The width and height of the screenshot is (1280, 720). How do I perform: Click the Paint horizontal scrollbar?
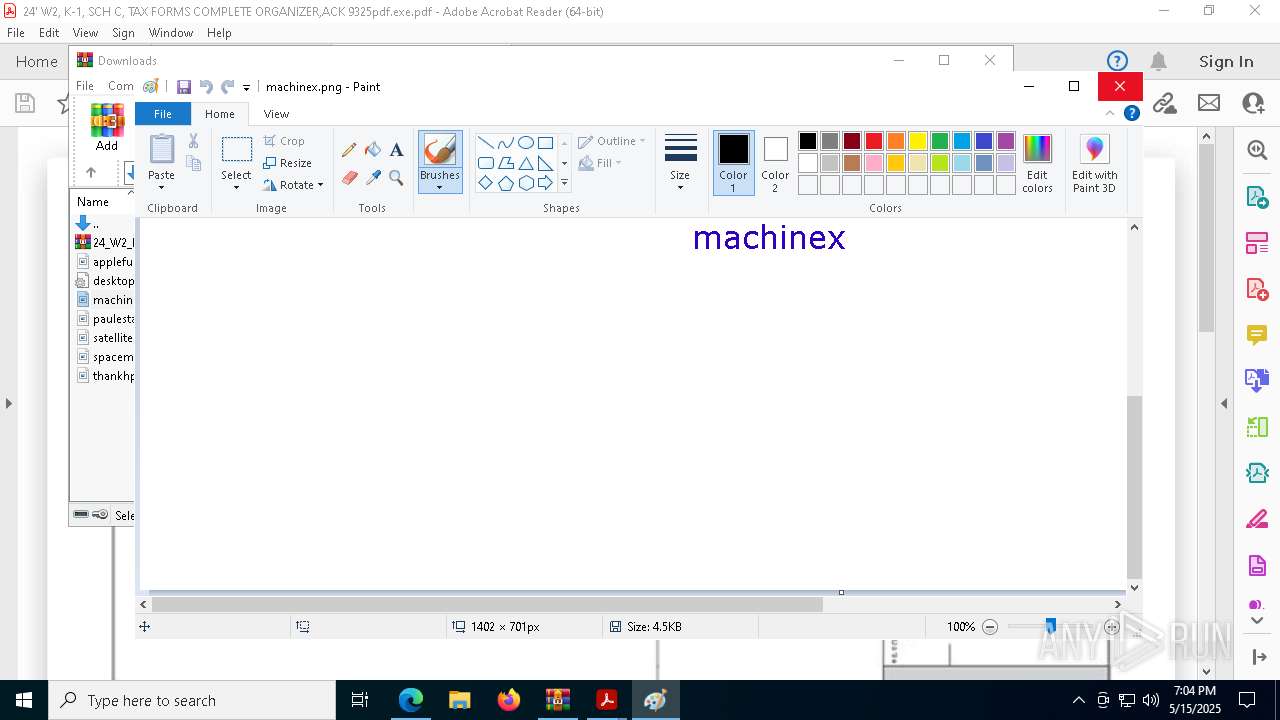[x=487, y=604]
